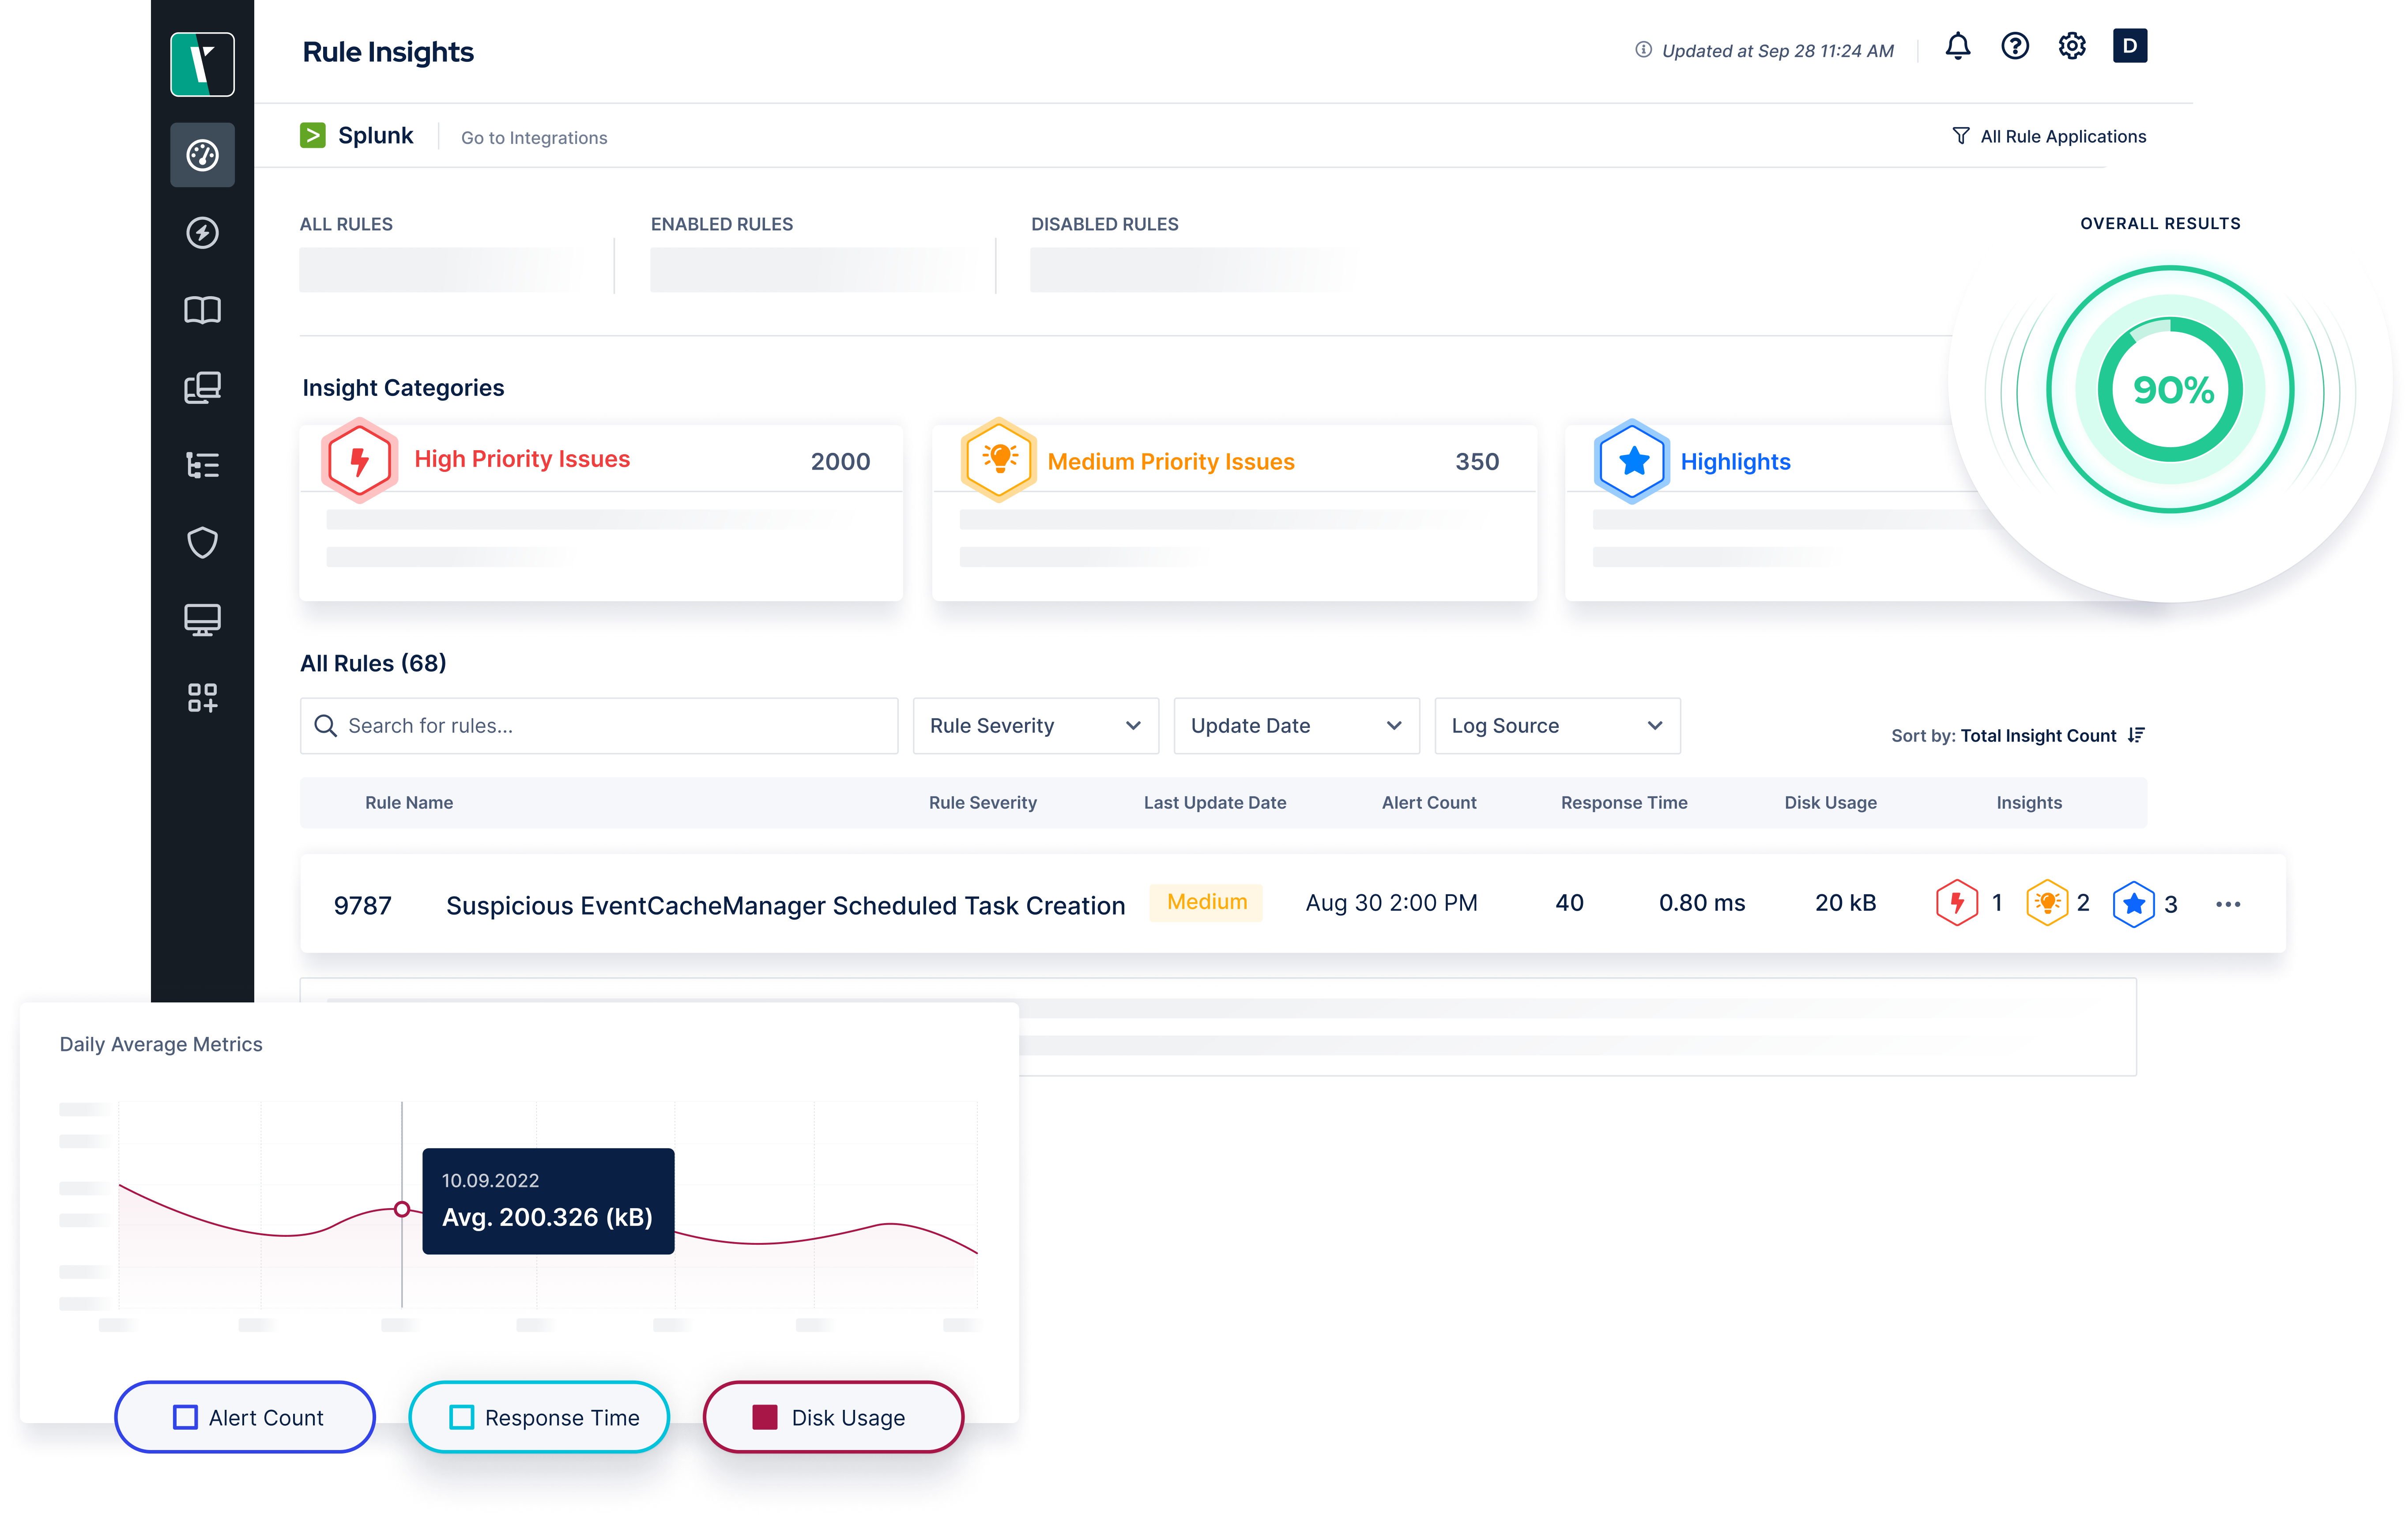Click the Response Time column header
This screenshot has width=2408, height=1518.
click(1623, 802)
